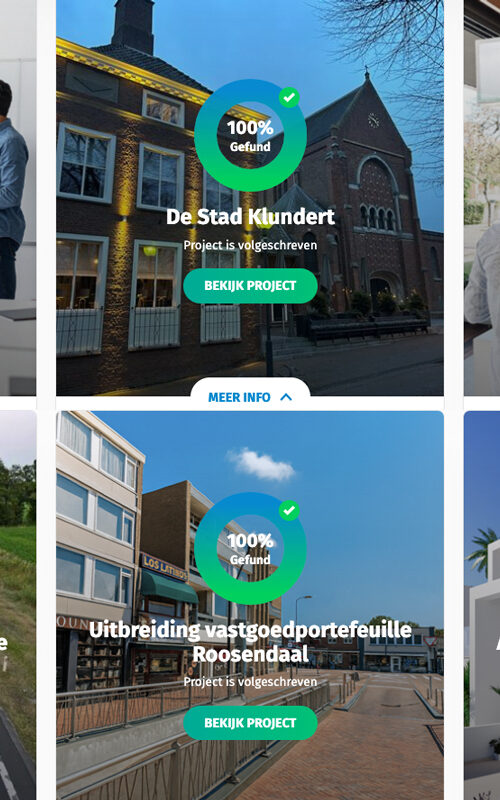Click green checkmark badge on De Stad Klundert
Screen dimensions: 500x800
[x=289, y=97]
